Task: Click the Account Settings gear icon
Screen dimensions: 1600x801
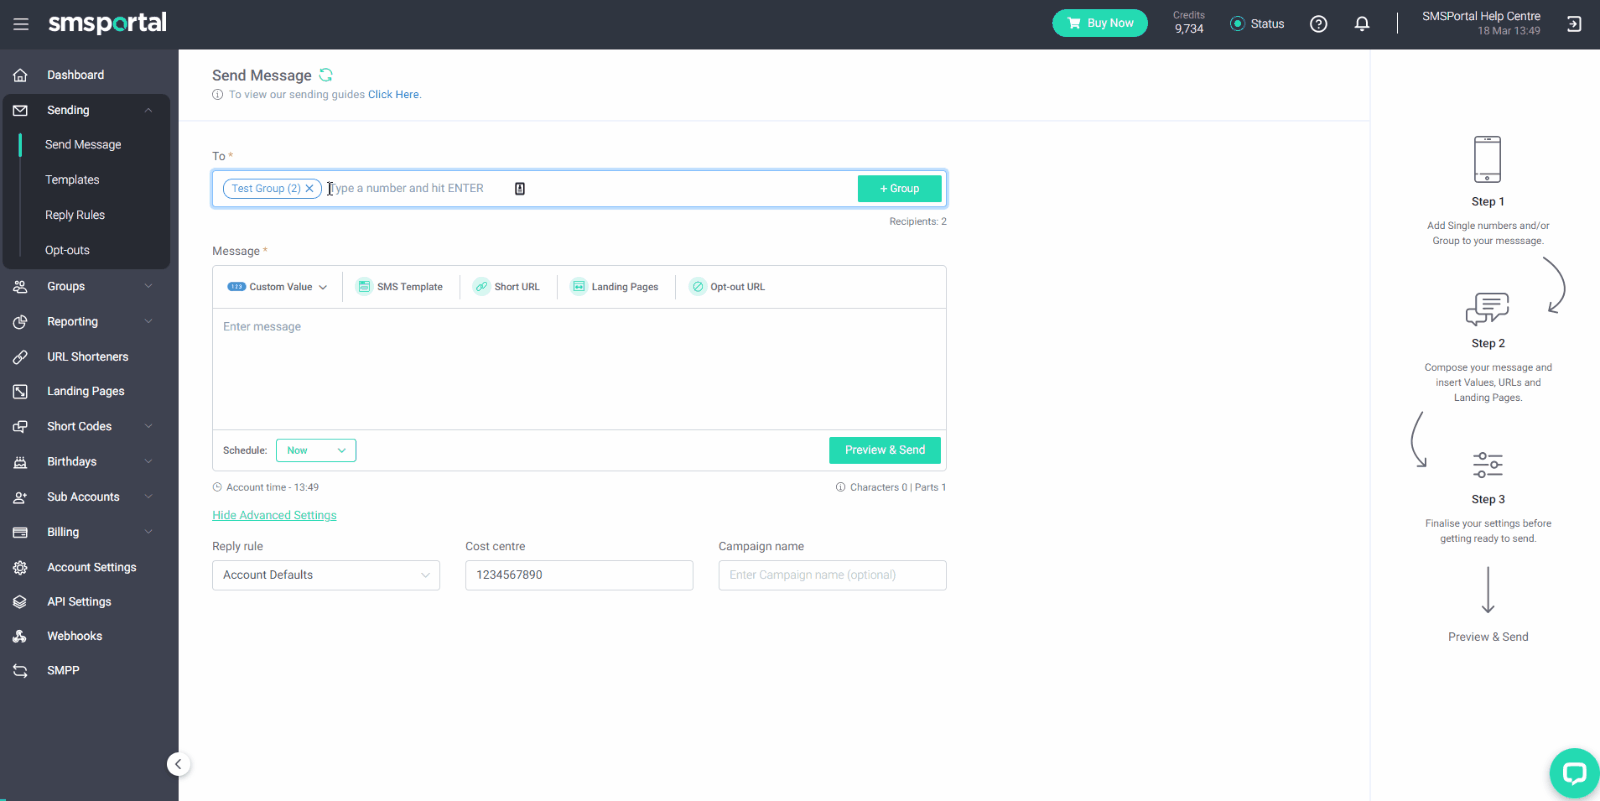Action: (20, 567)
